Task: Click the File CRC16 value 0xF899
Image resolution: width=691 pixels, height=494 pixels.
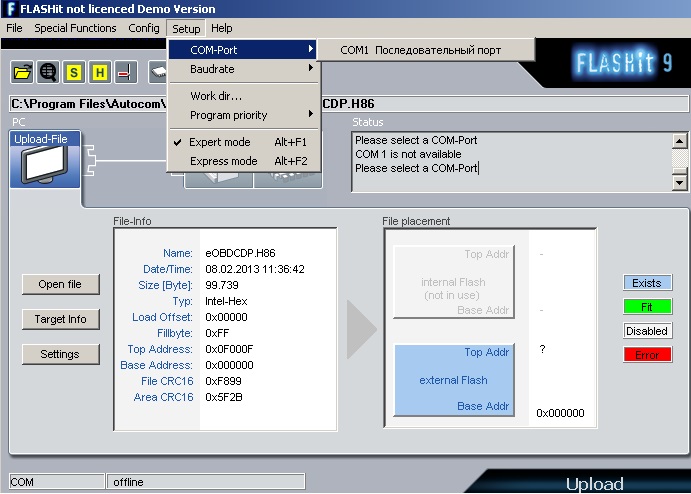Action: click(x=223, y=381)
